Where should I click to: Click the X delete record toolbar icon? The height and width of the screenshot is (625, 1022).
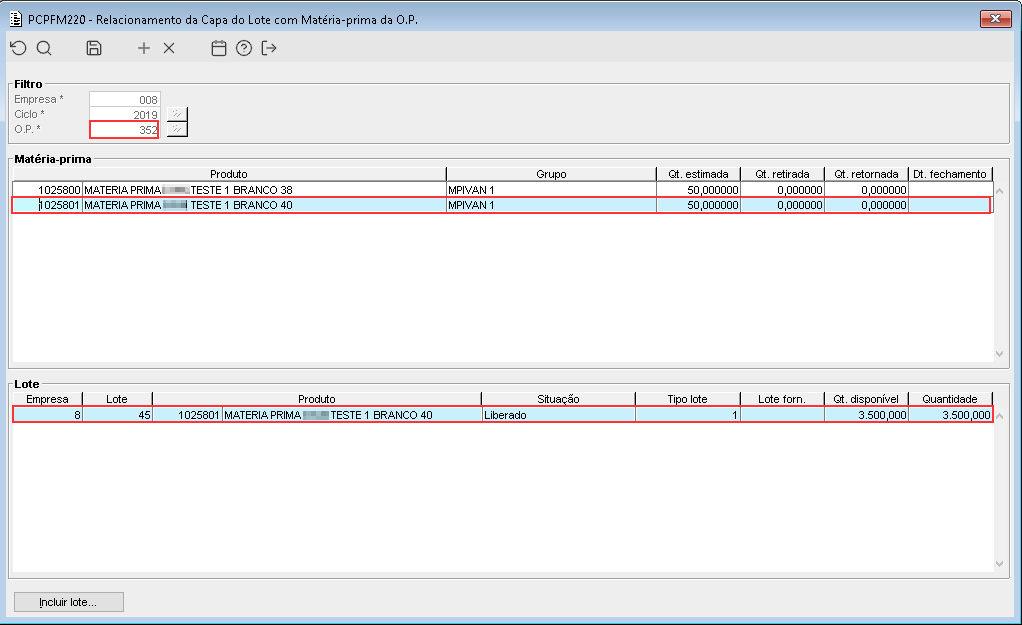[x=169, y=48]
